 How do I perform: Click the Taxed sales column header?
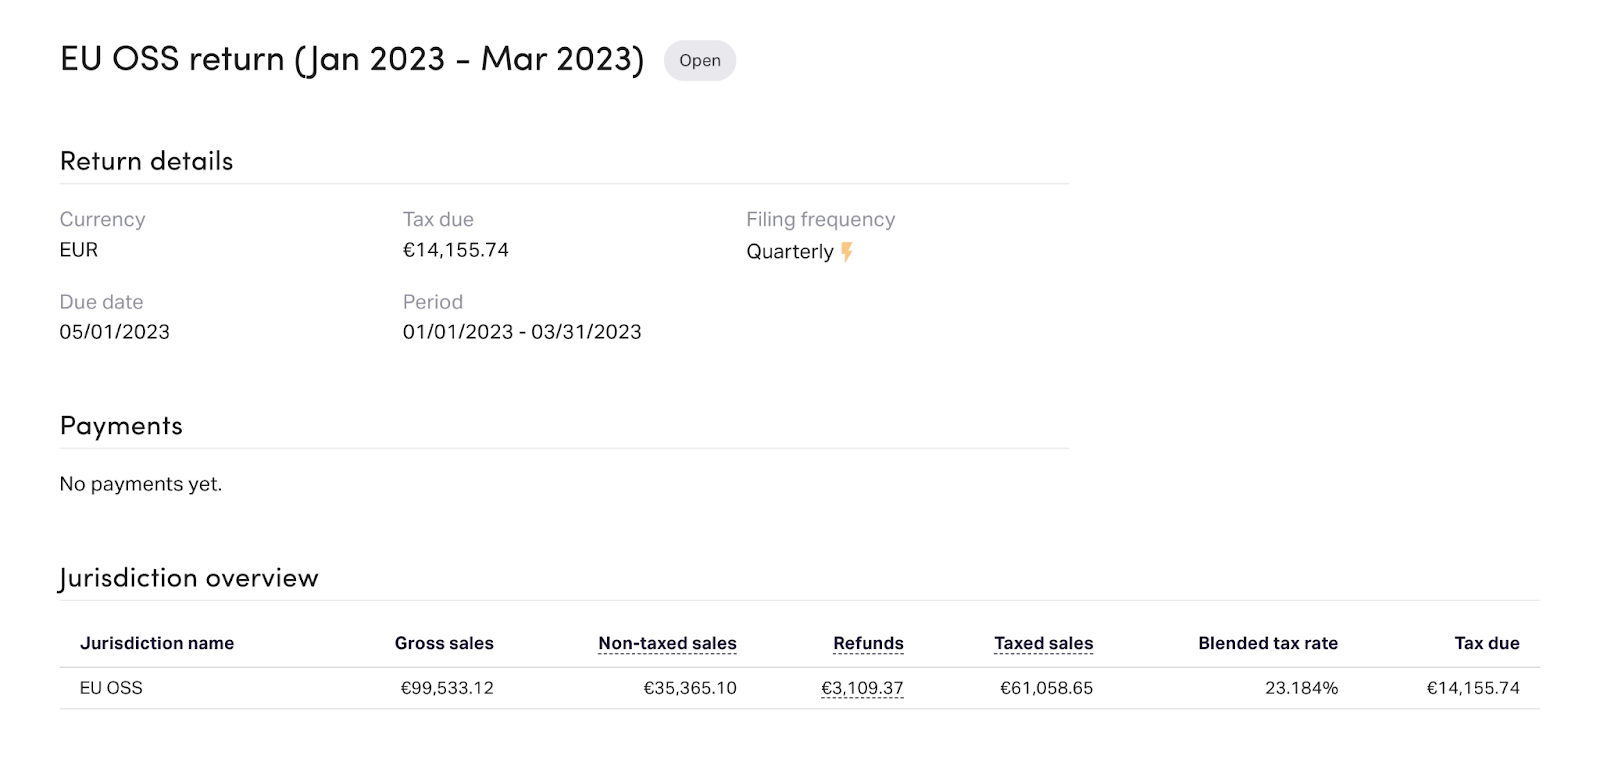(1043, 644)
